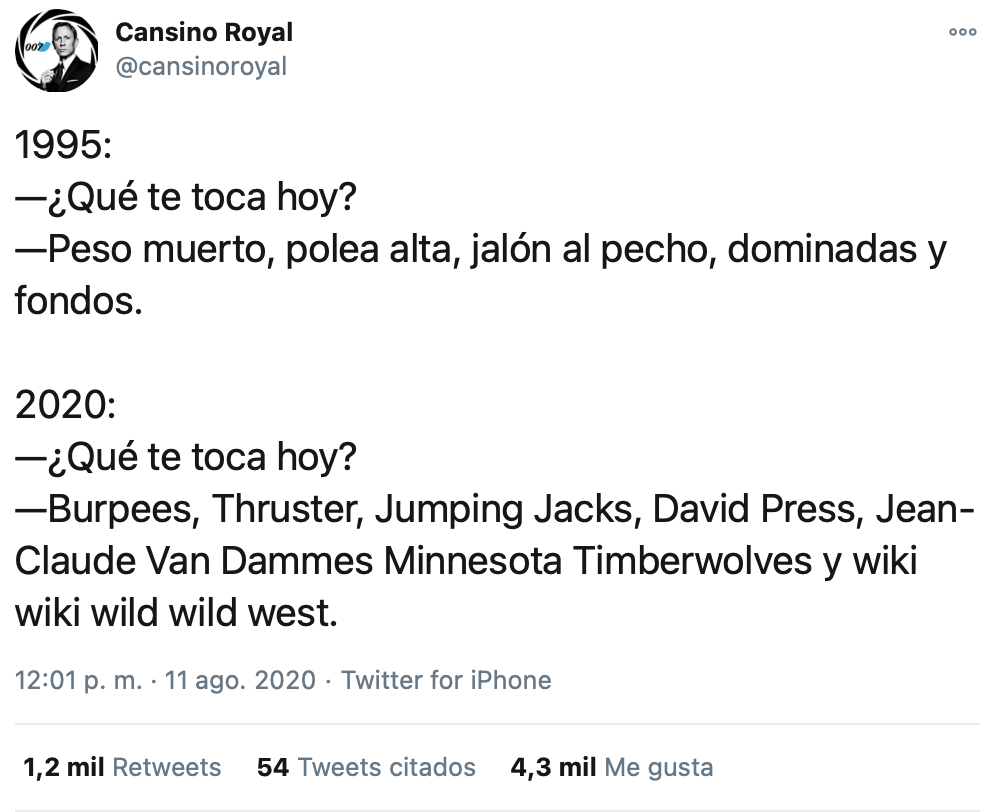
Task: Click the "2020:" line of the tweet
Action: click(x=66, y=406)
